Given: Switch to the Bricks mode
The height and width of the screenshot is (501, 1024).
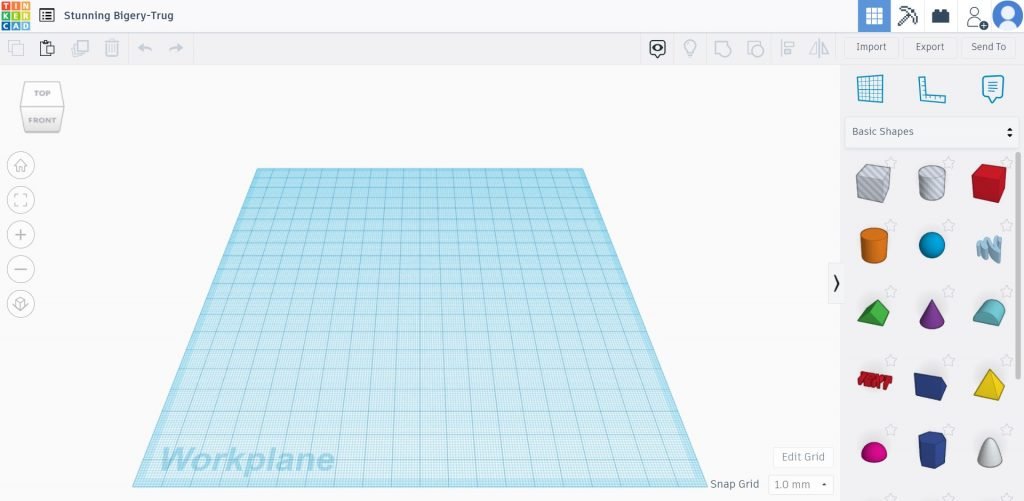Looking at the screenshot, I should (x=940, y=16).
